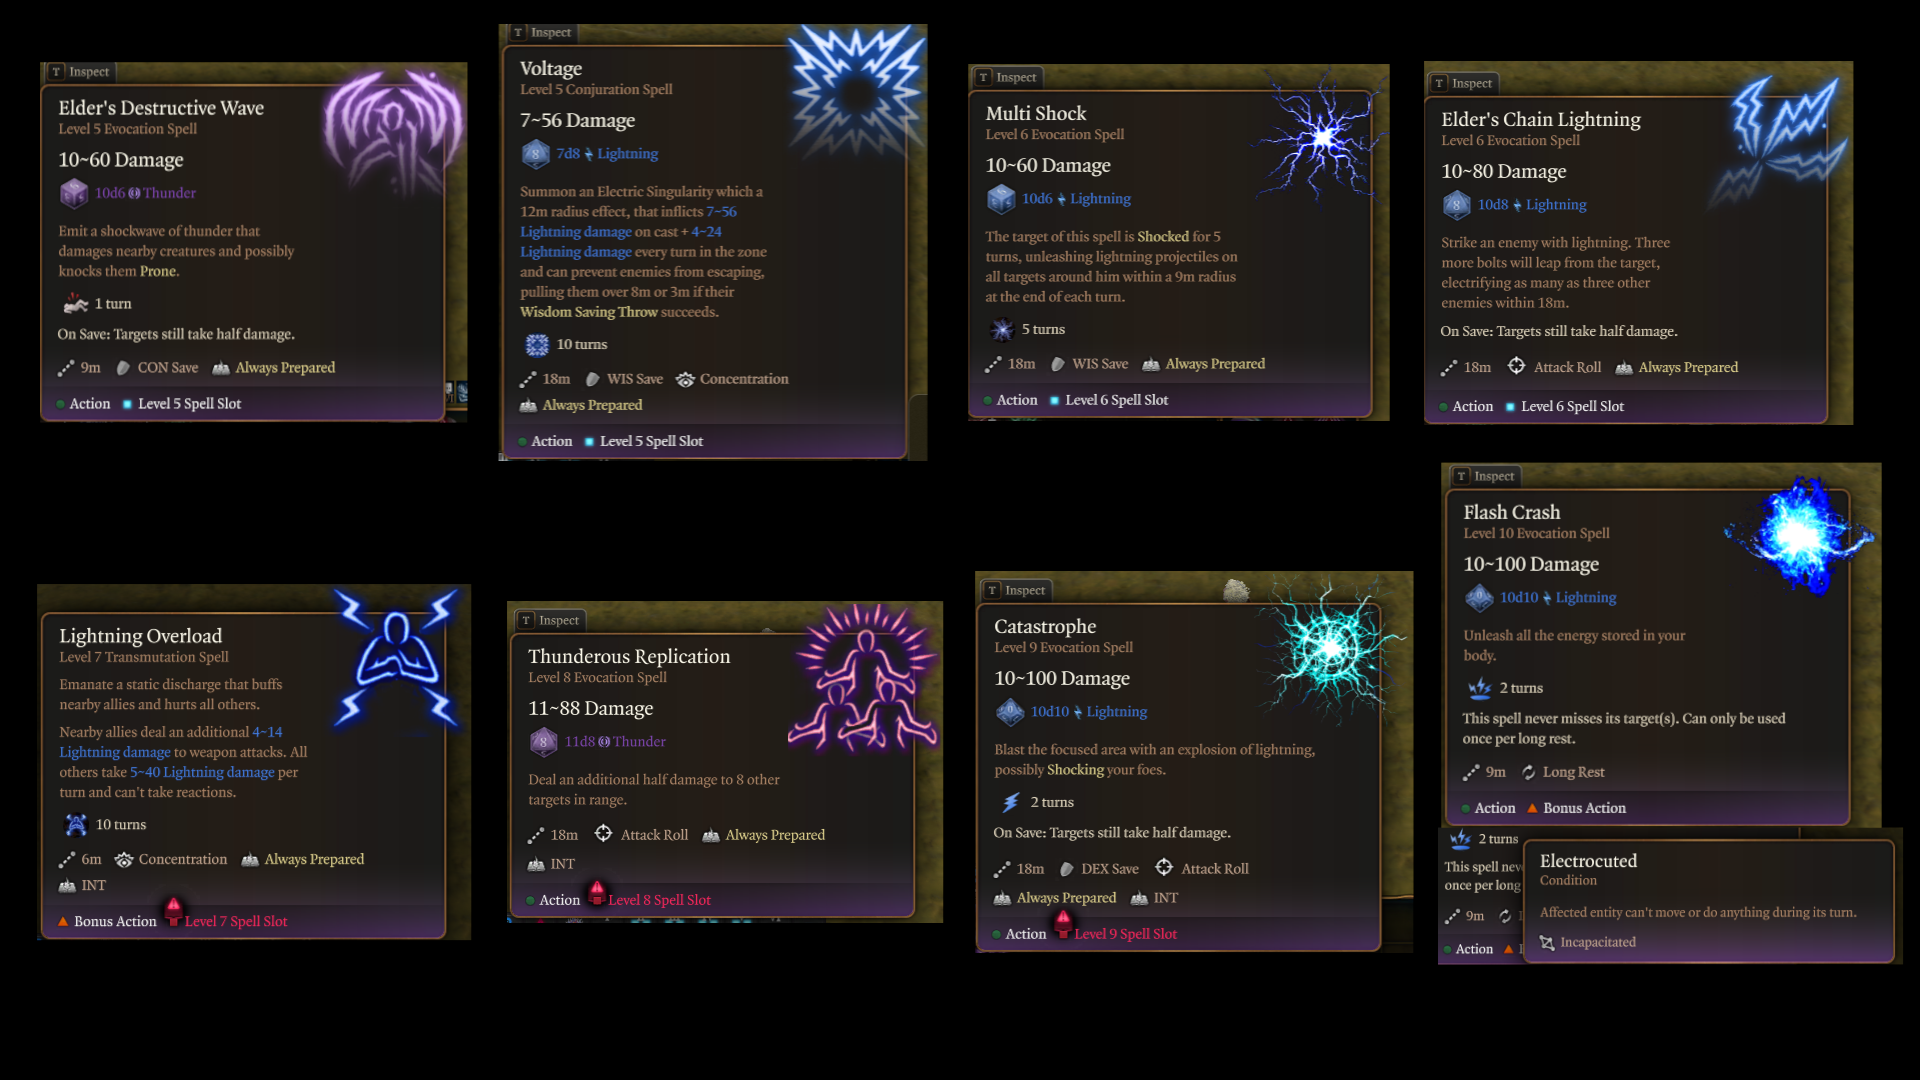1920x1080 pixels.
Task: Click the Catastrophe cyan lightning orb icon
Action: tap(1330, 650)
